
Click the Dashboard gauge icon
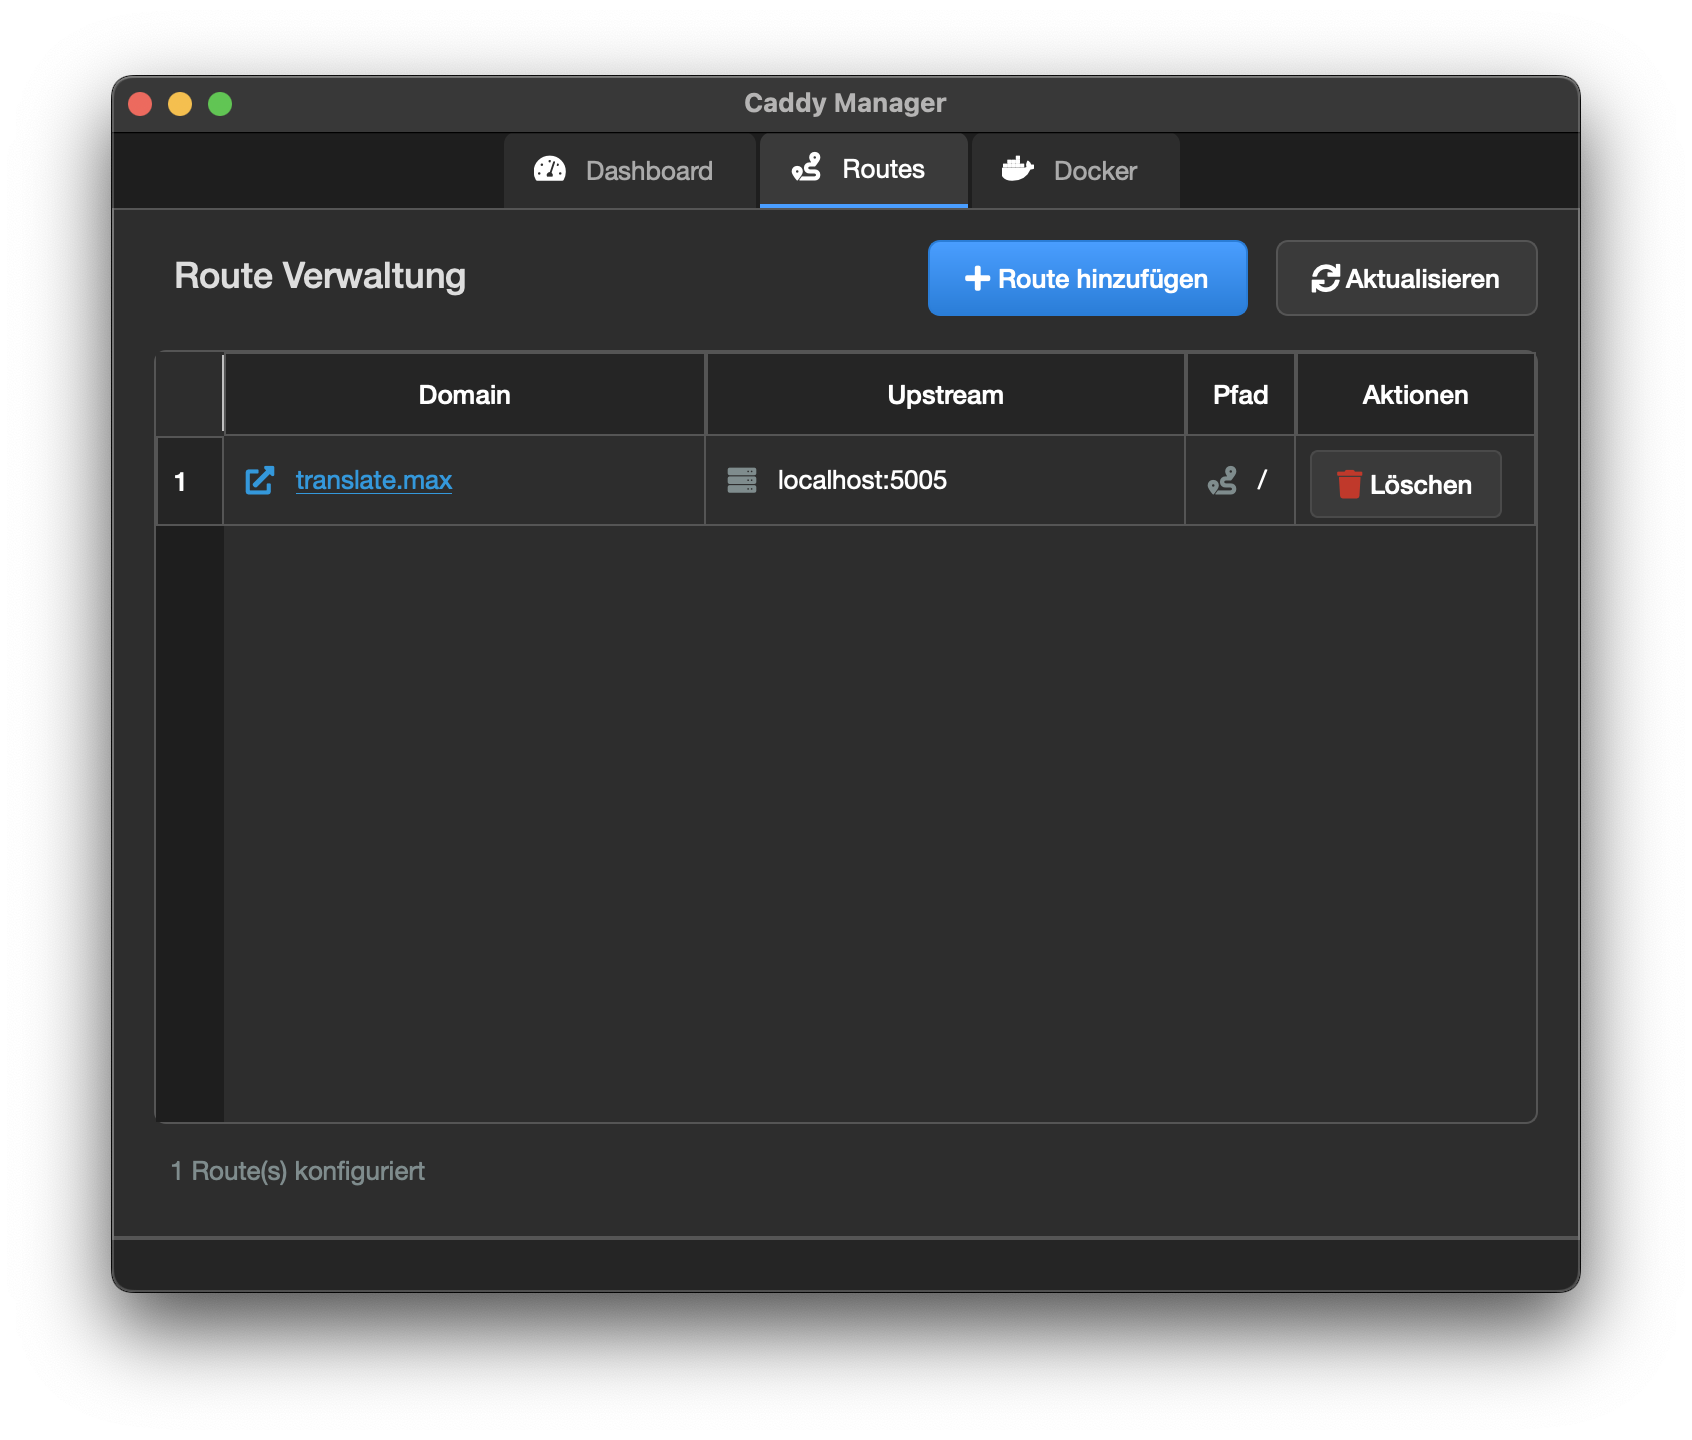point(550,169)
